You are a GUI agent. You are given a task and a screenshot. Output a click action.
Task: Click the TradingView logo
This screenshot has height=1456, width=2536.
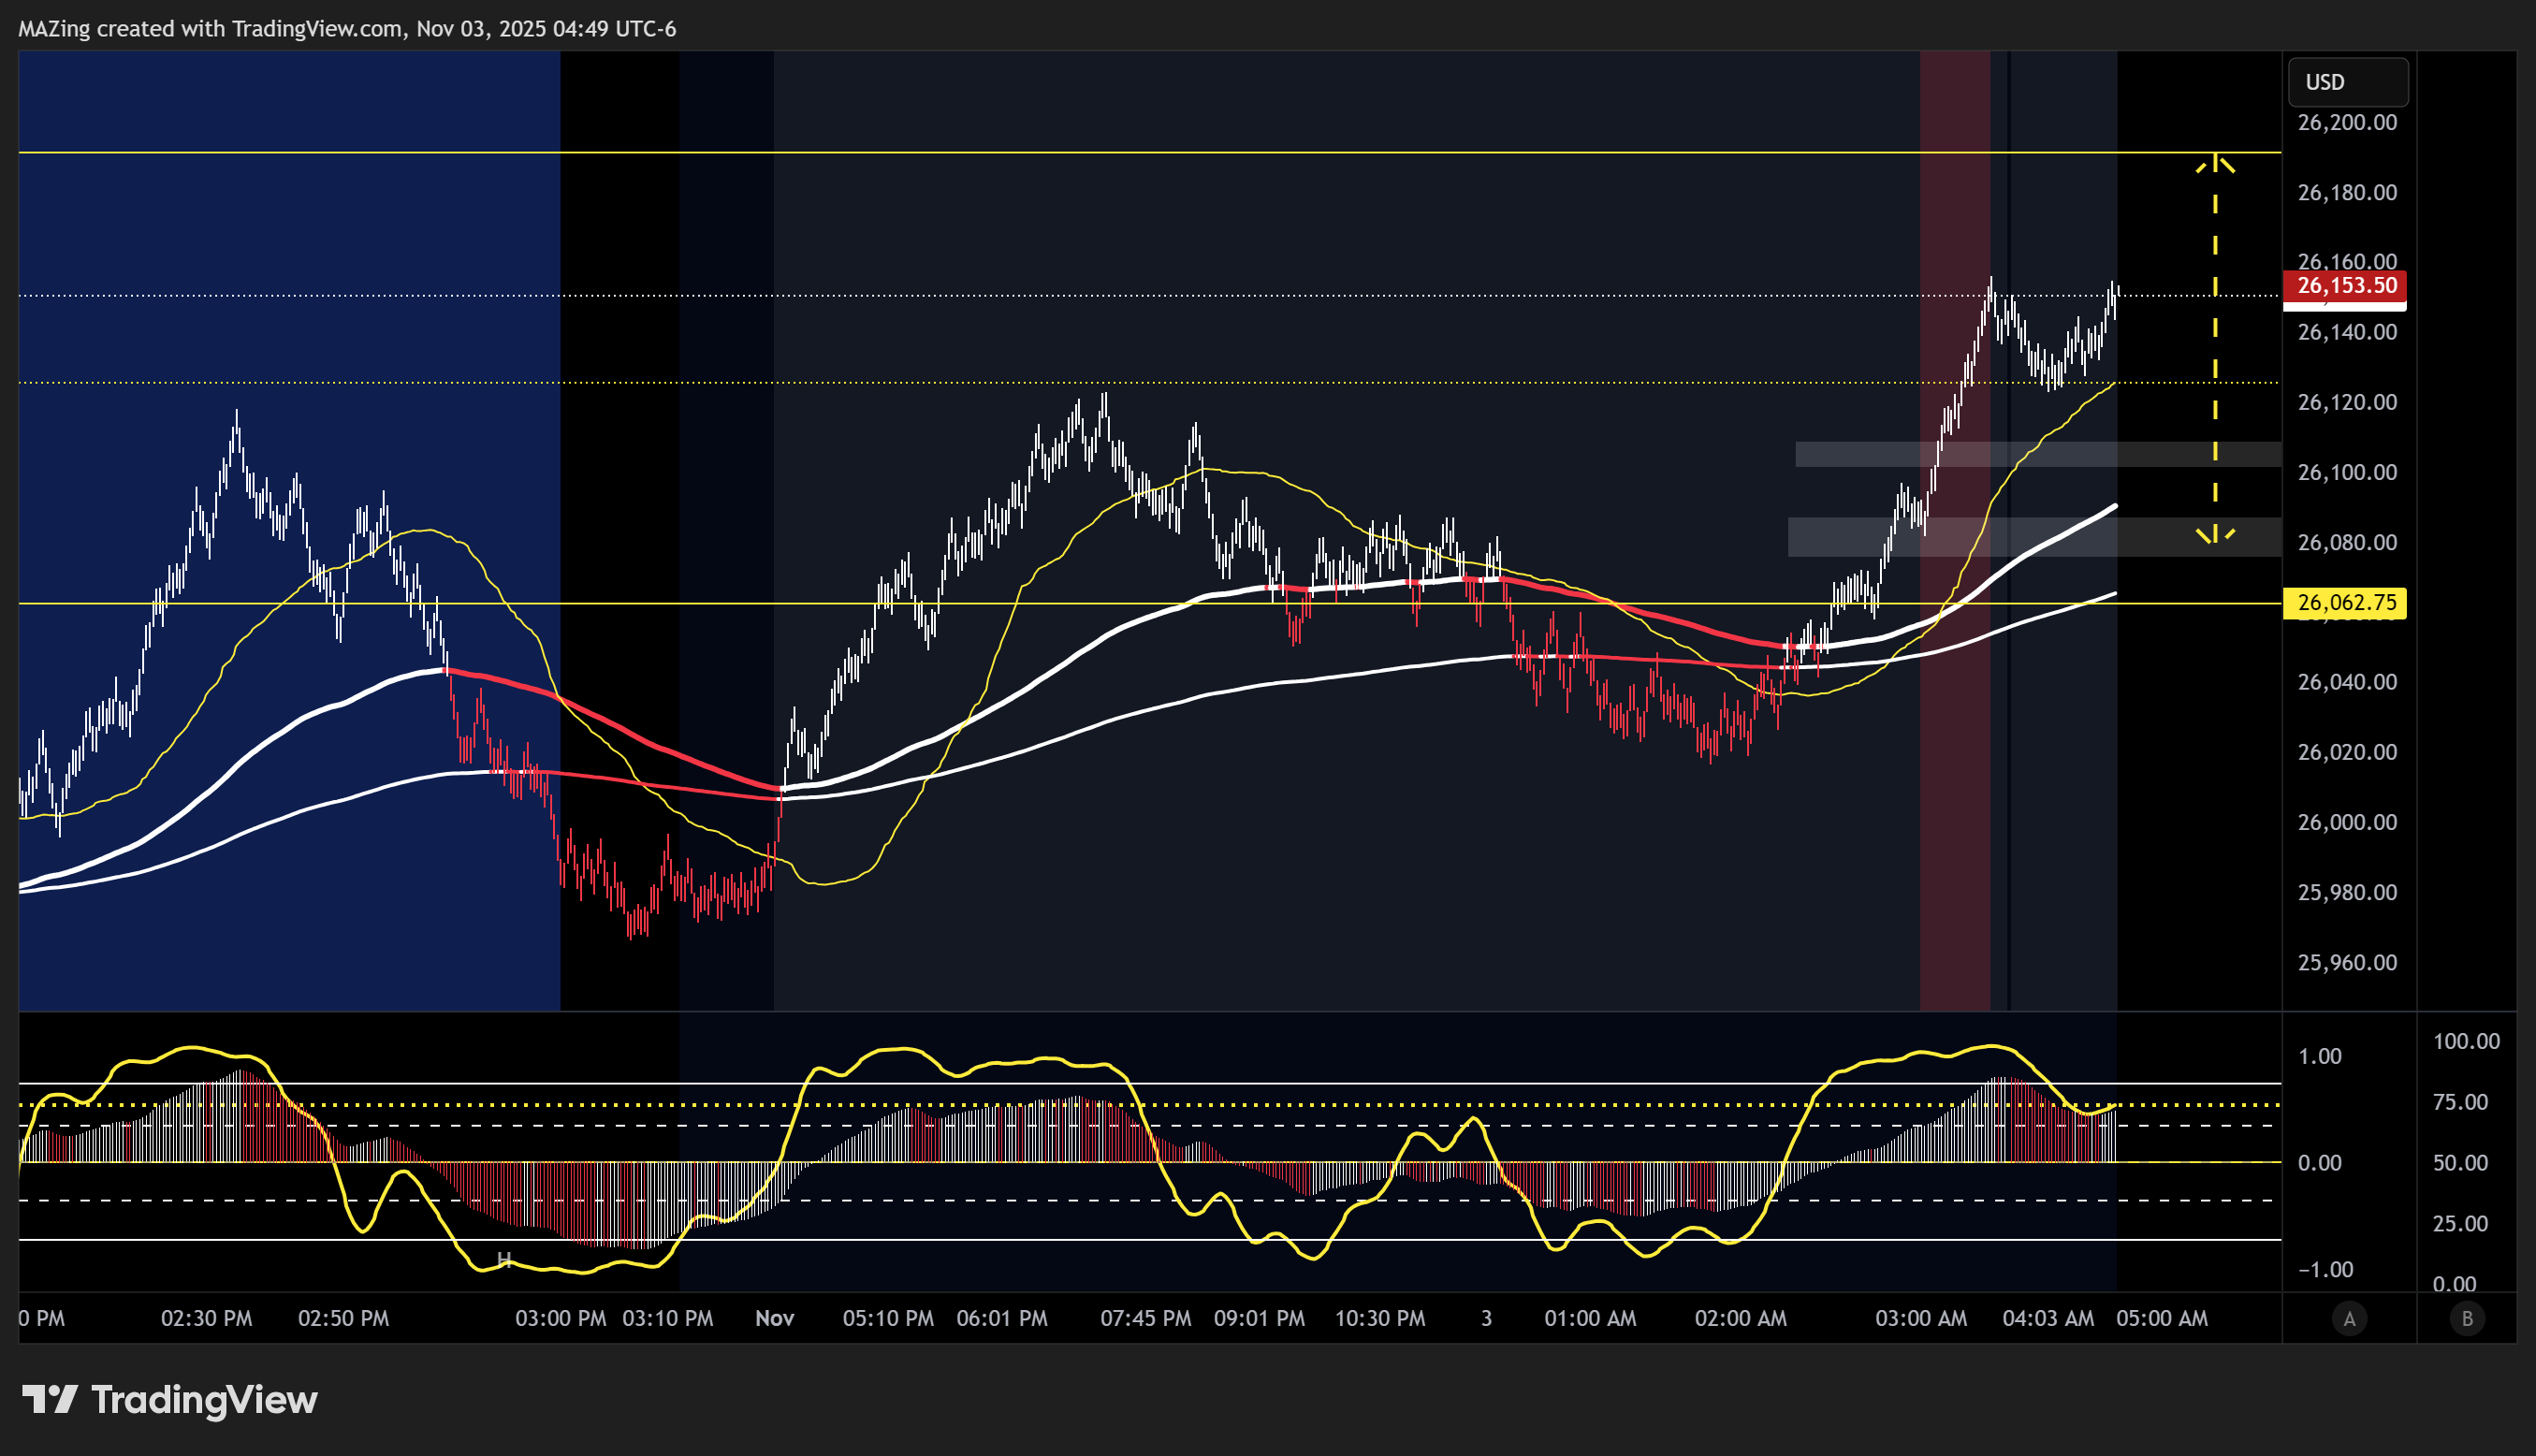tap(50, 1399)
